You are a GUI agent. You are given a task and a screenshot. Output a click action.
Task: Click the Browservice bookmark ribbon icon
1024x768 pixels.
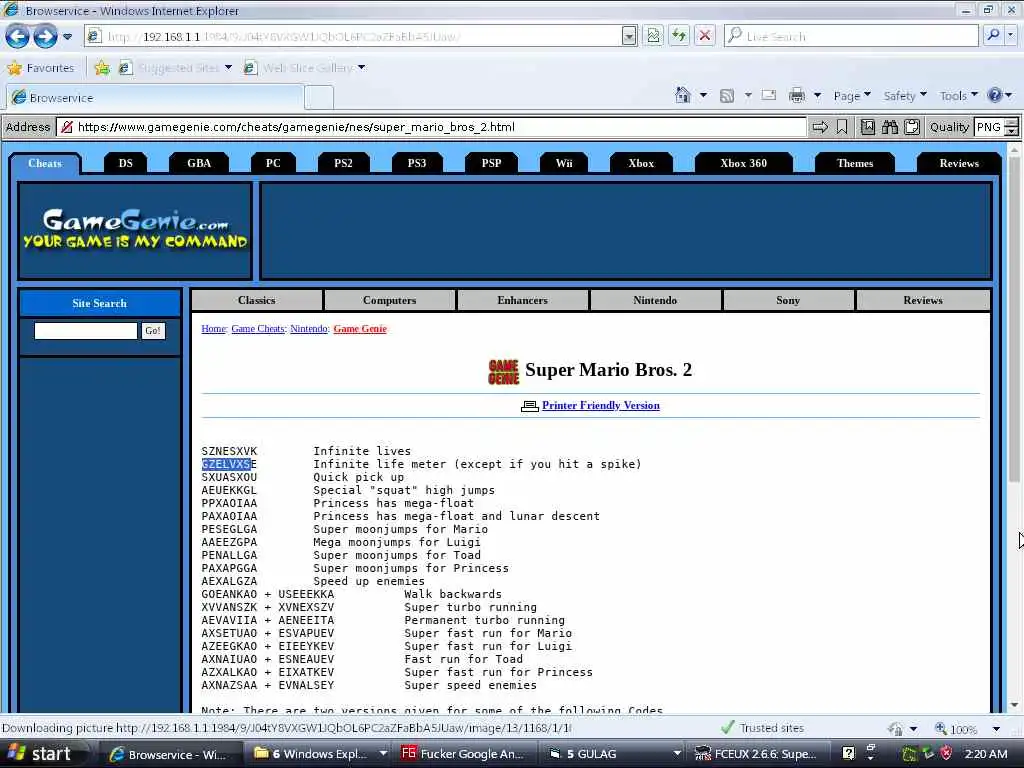click(x=842, y=127)
